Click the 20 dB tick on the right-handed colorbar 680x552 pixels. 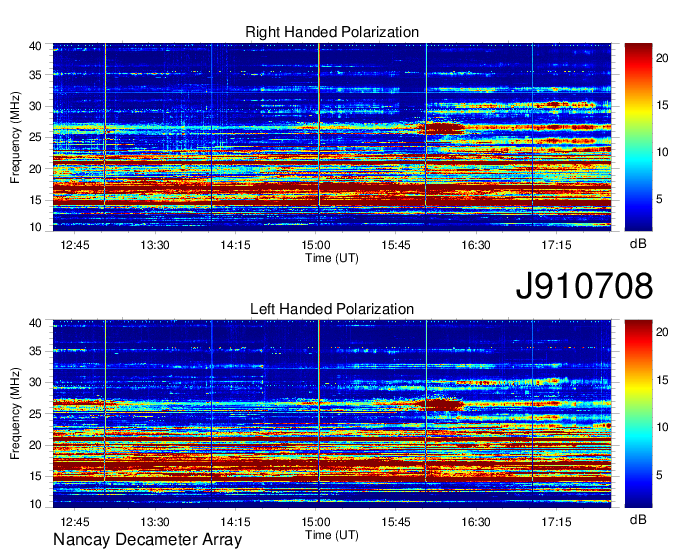point(662,58)
